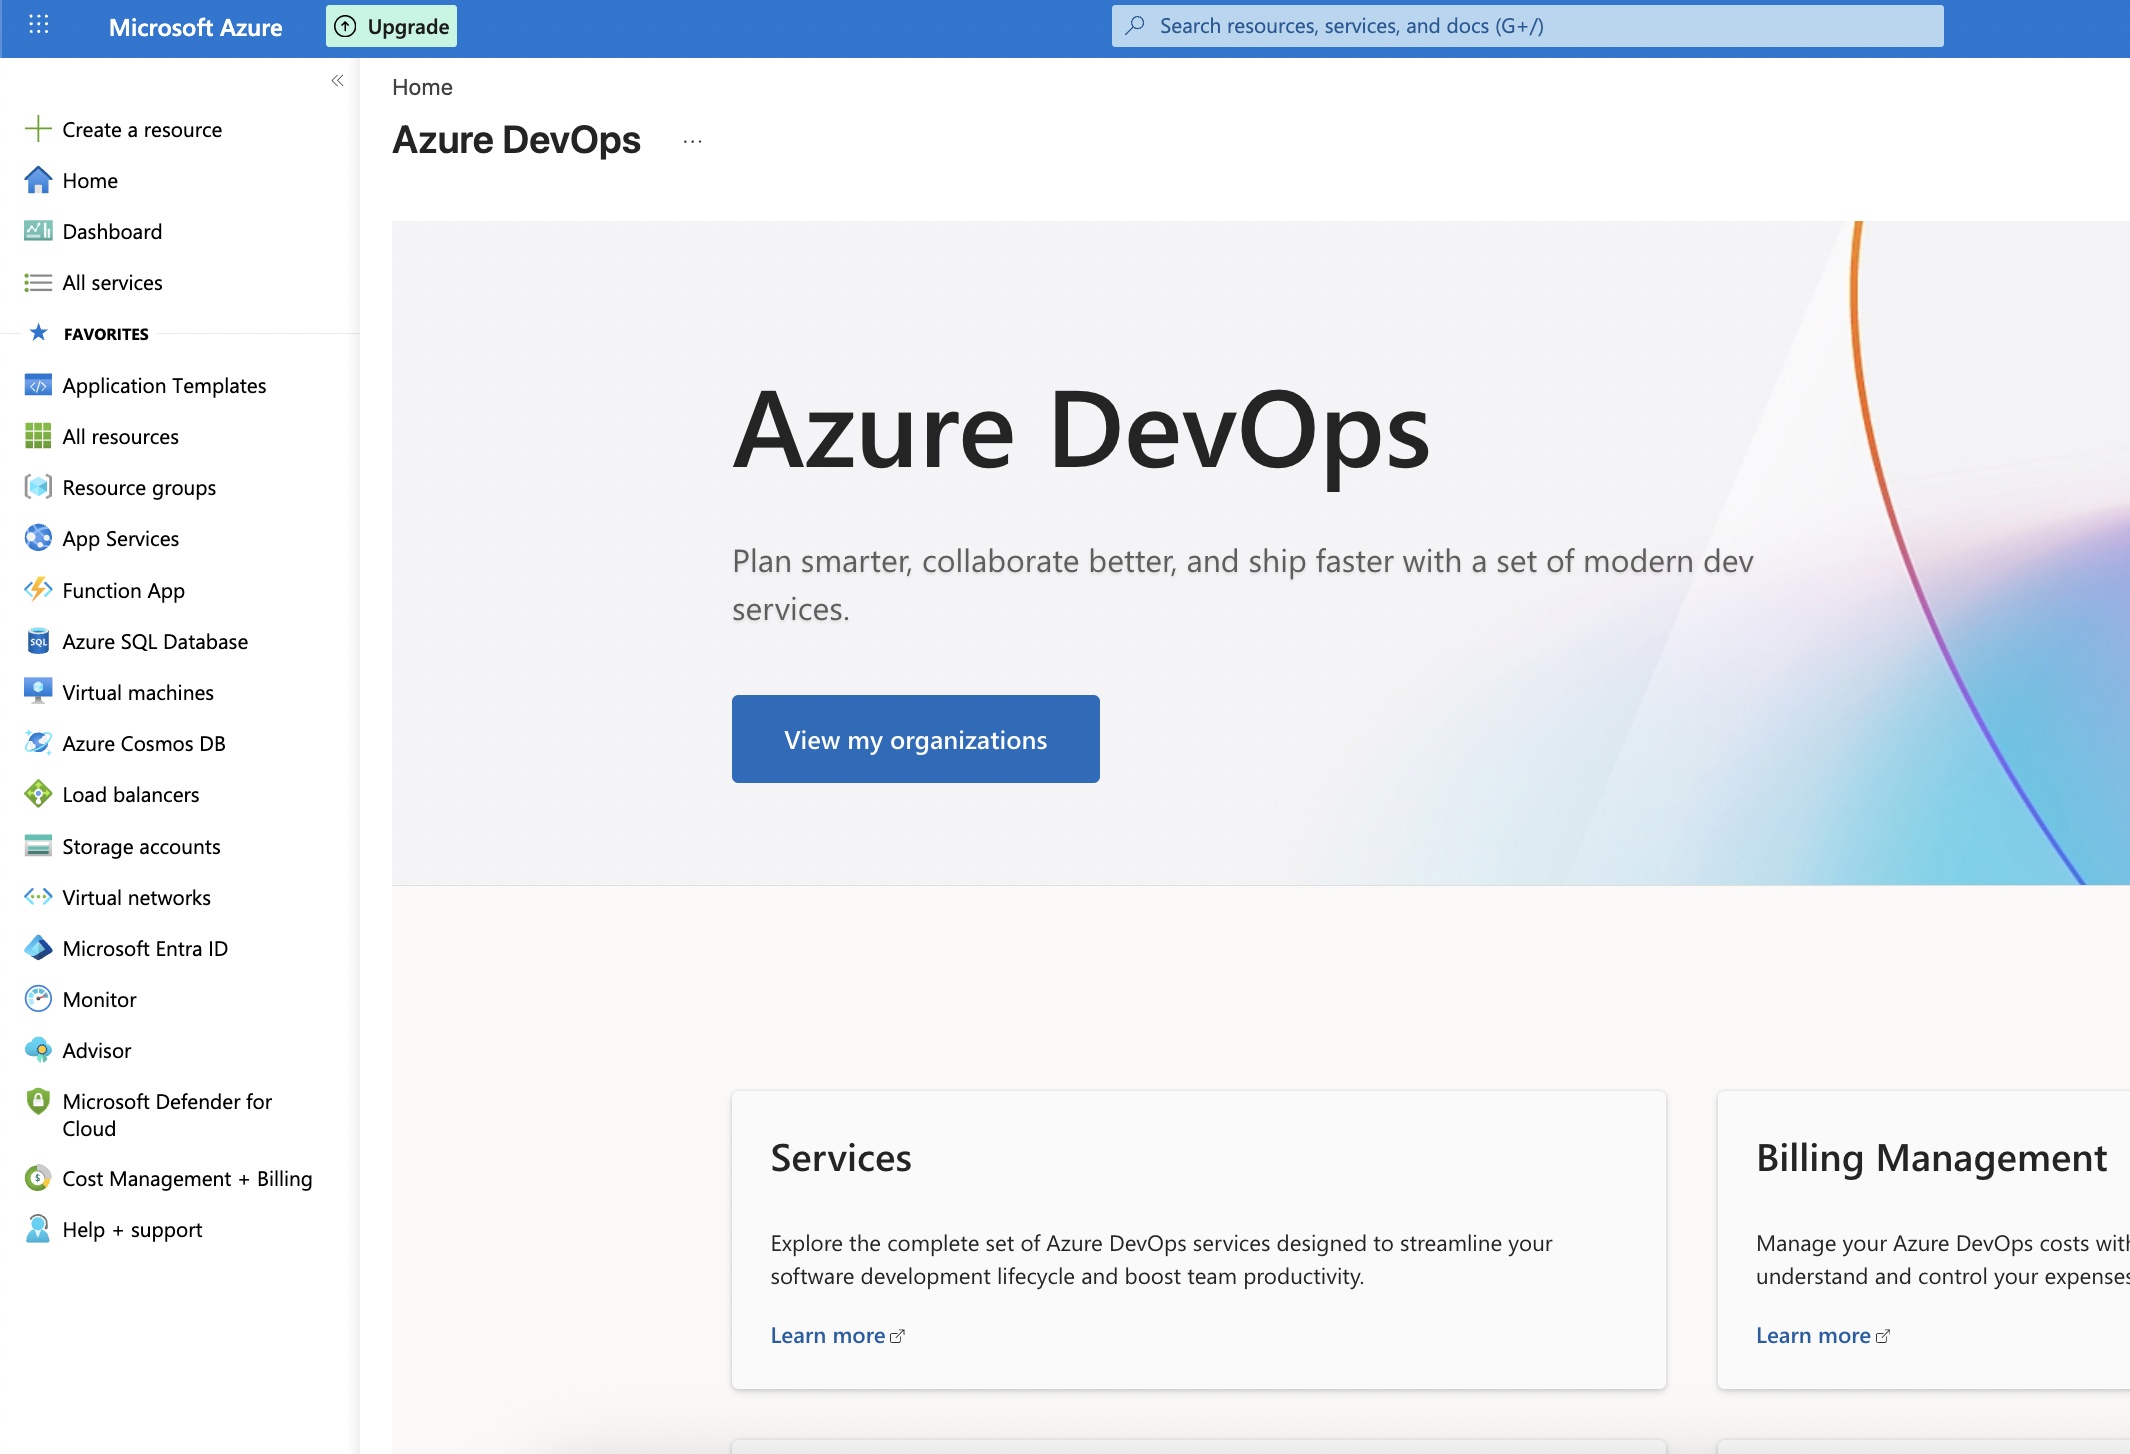The image size is (2130, 1454).
Task: Select Function App in the sidebar
Action: pyautogui.click(x=123, y=591)
